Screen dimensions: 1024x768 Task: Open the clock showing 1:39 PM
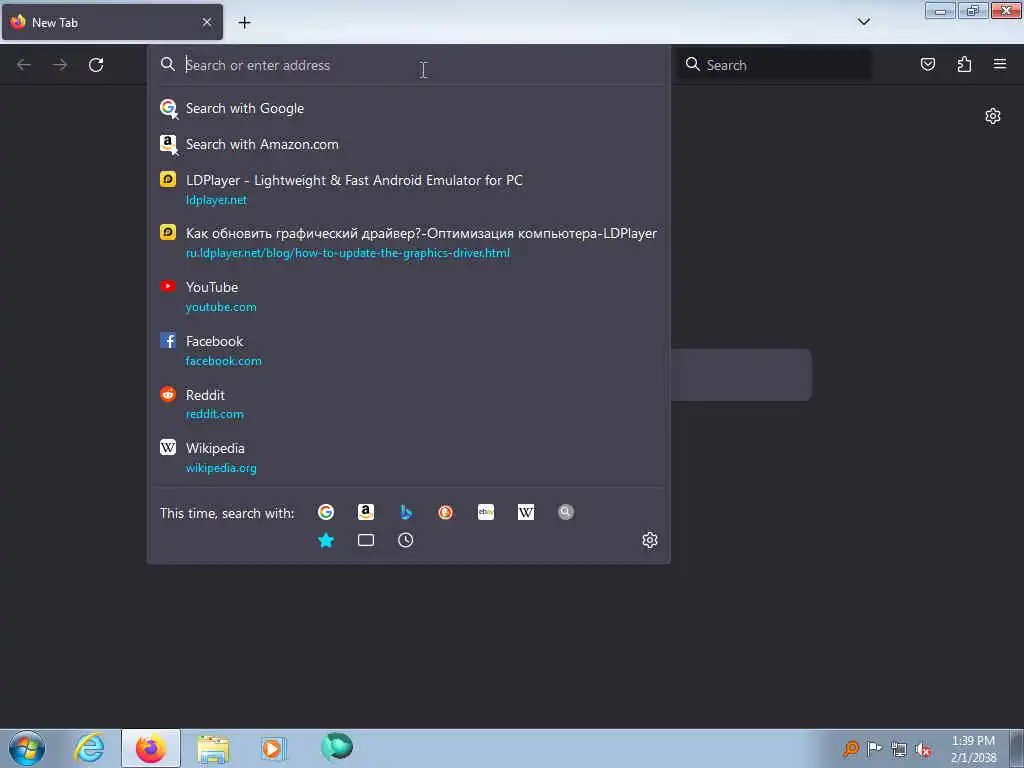(973, 749)
